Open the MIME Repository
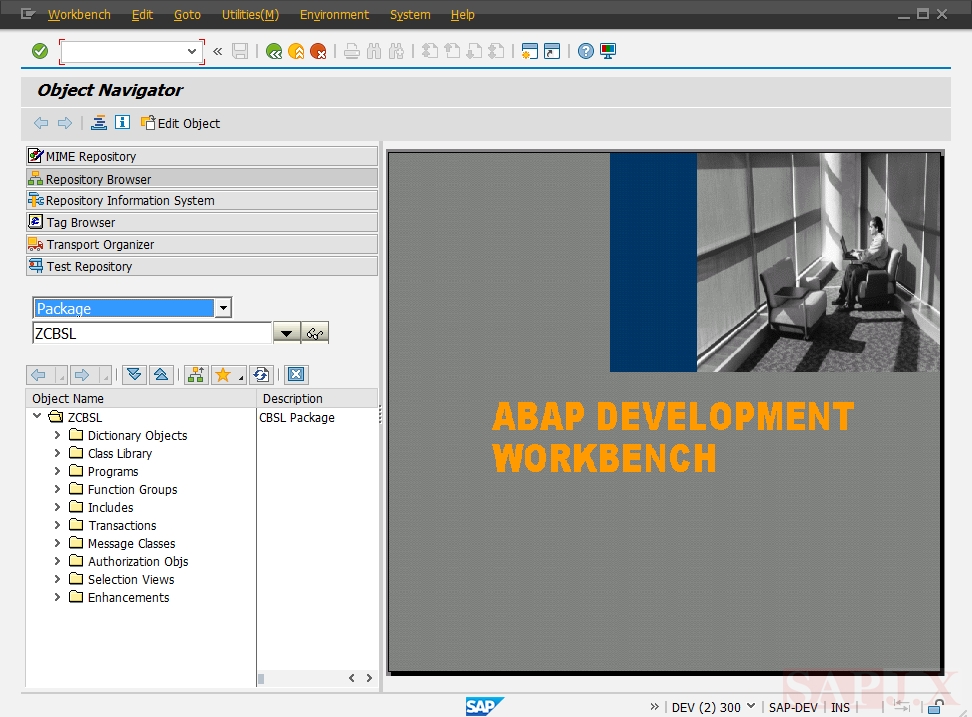 pyautogui.click(x=202, y=156)
